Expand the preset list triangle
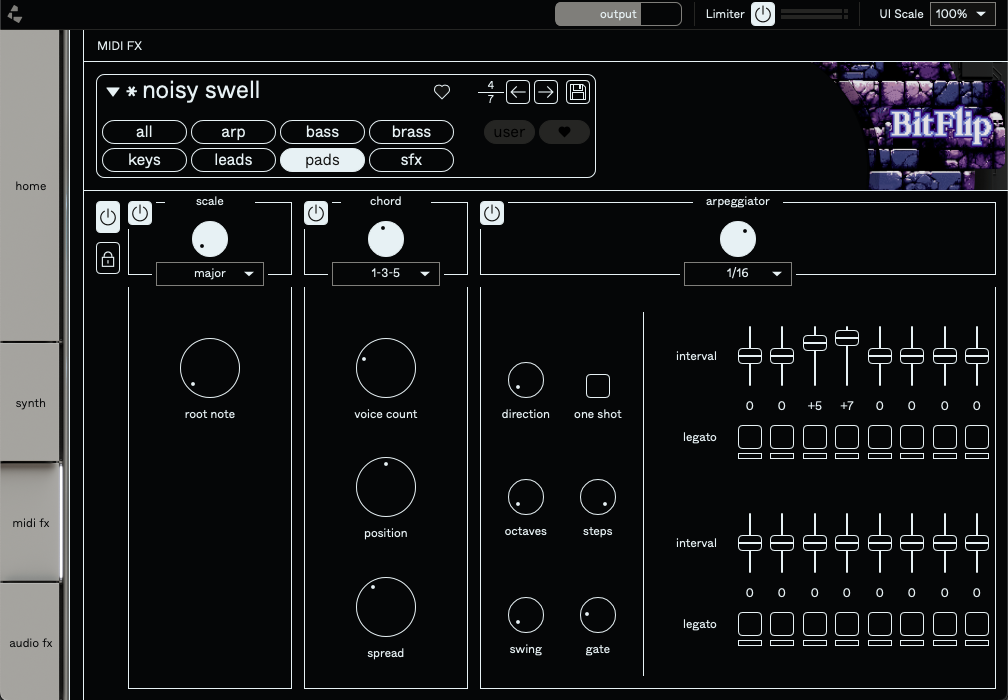This screenshot has height=700, width=1008. 112,92
